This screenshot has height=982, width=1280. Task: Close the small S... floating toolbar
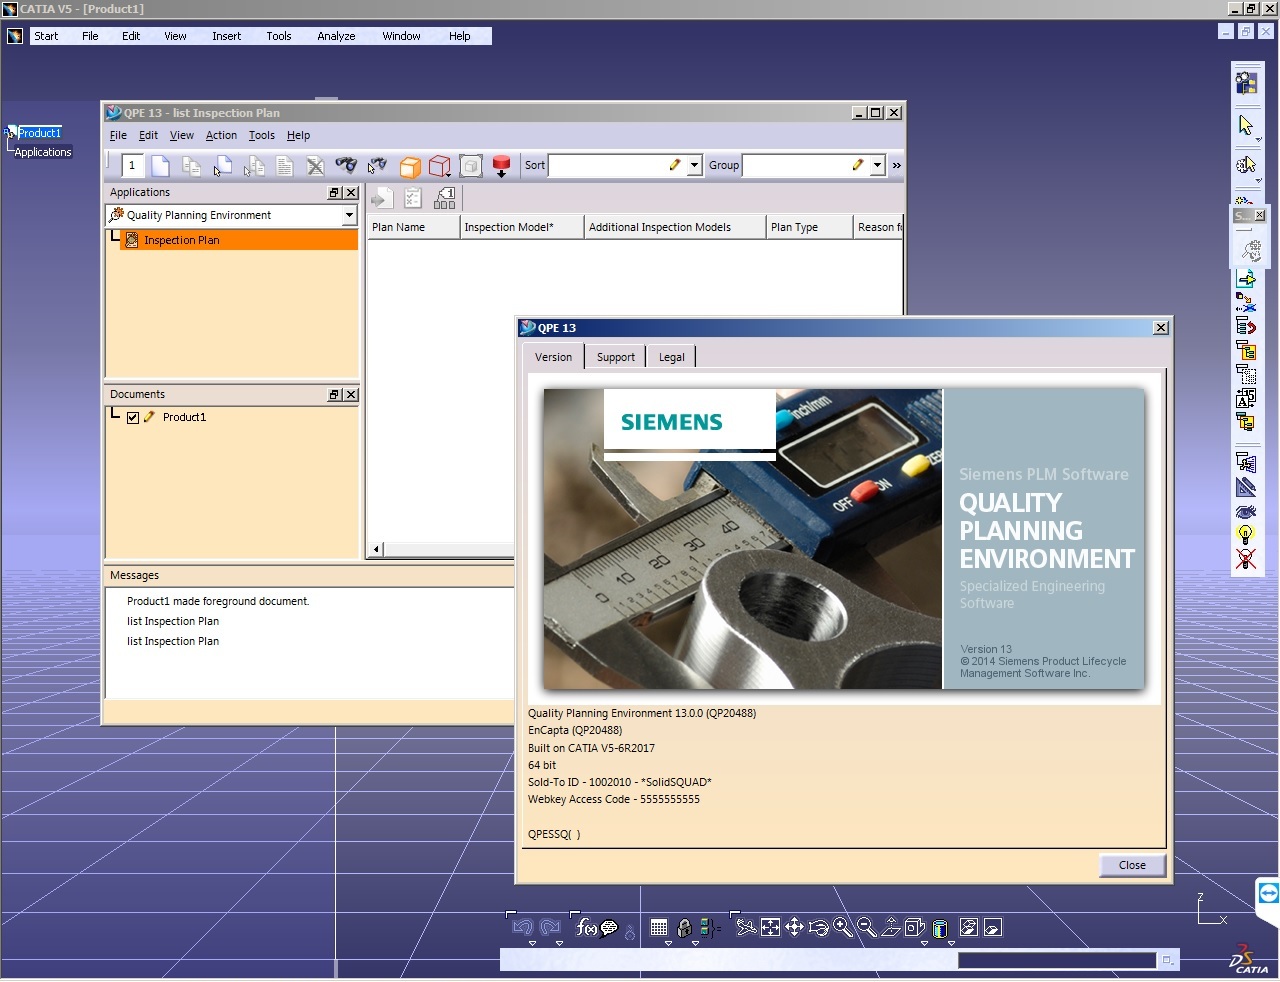(1259, 215)
